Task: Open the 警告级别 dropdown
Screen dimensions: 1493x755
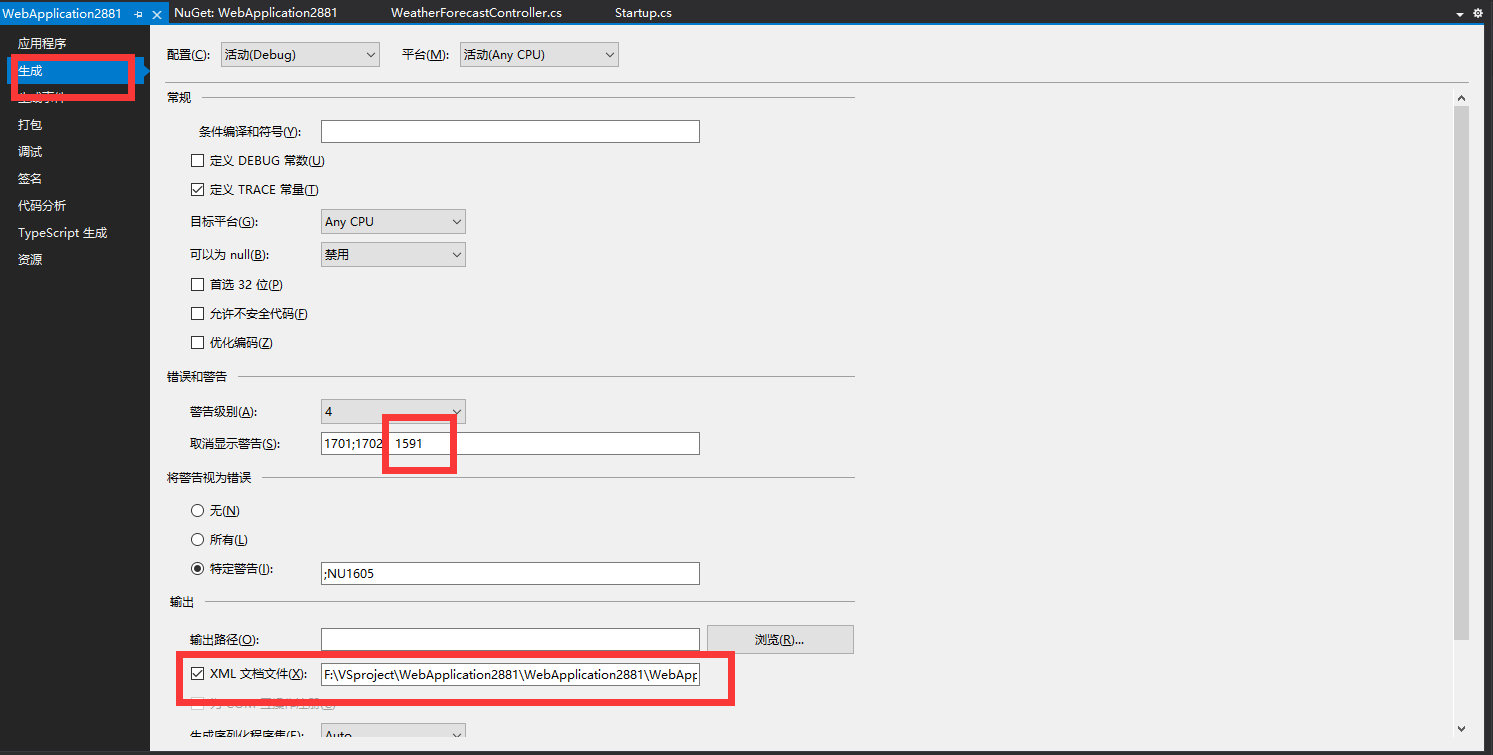Action: point(393,411)
